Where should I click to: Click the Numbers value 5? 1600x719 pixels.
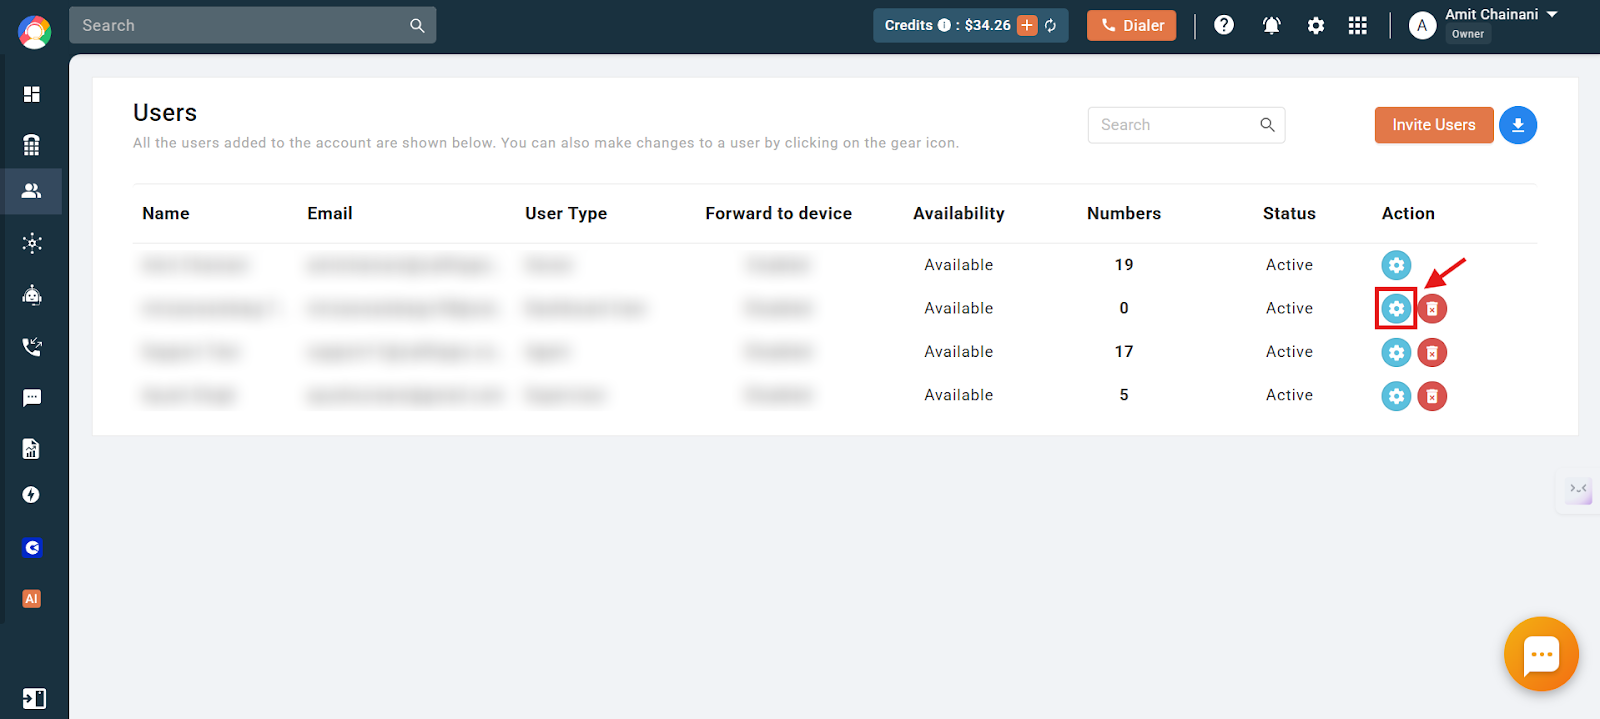pos(1124,395)
